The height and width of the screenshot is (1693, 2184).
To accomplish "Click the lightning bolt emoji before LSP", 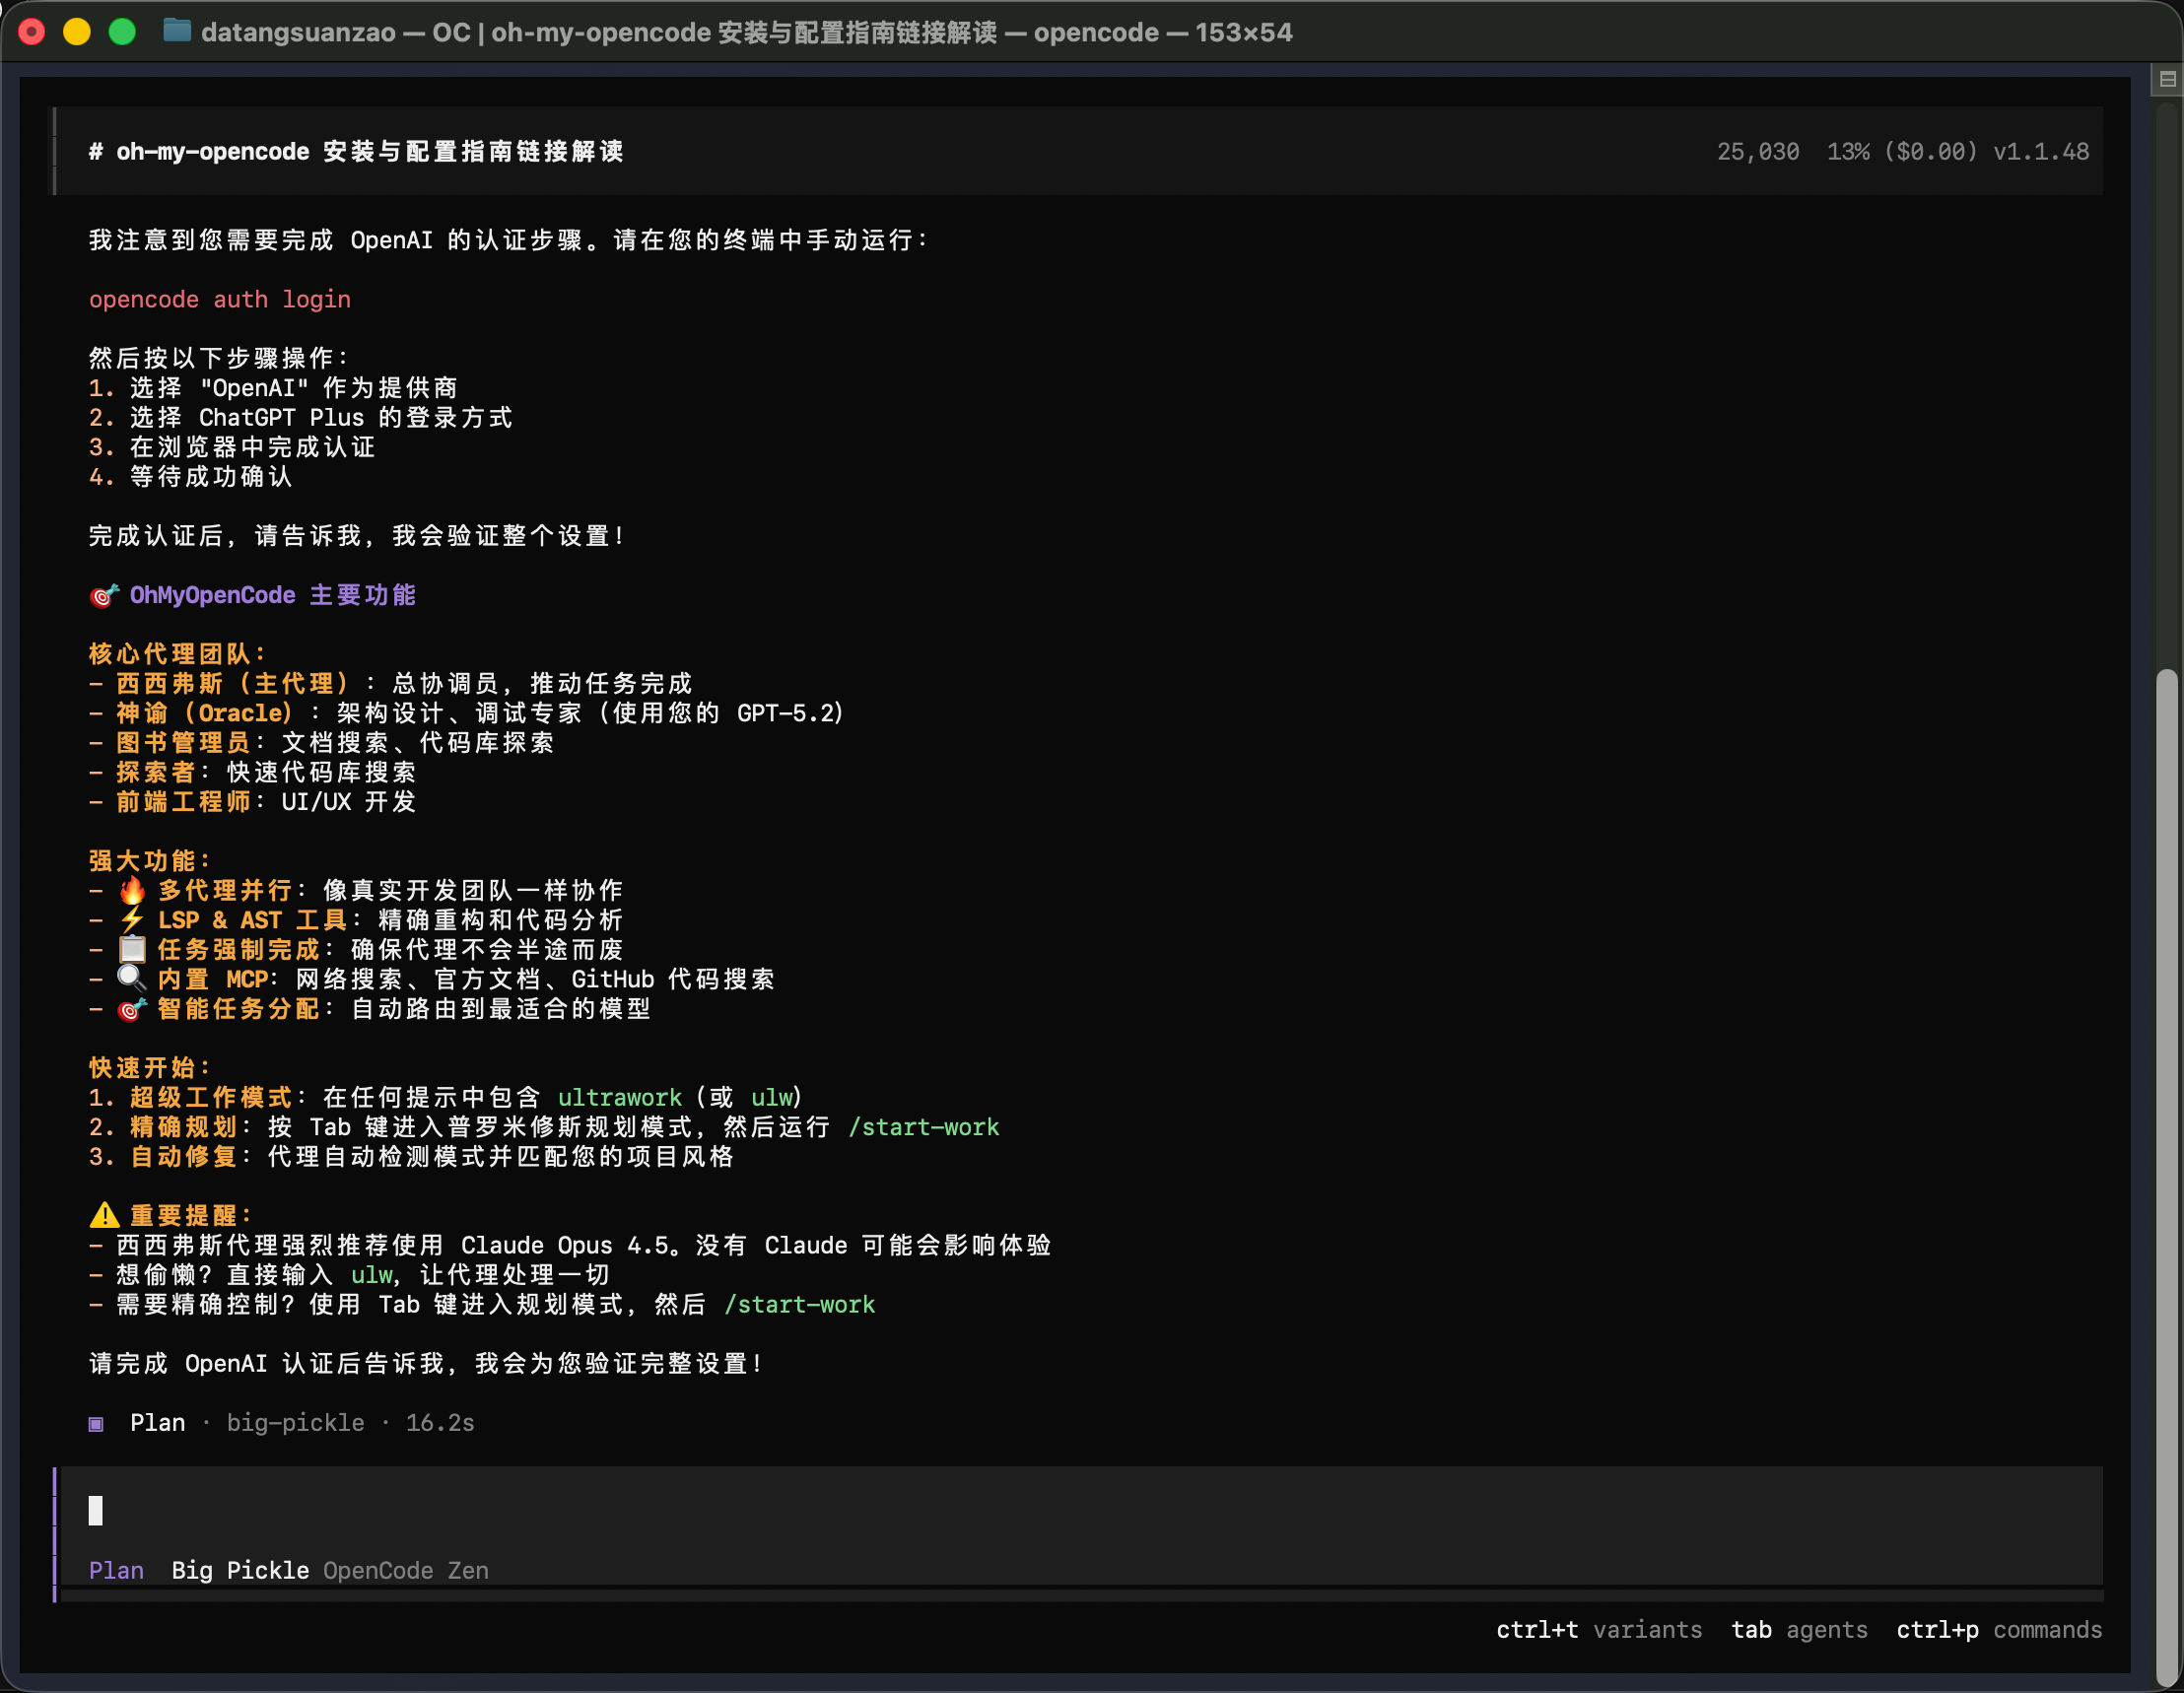I will click(132, 920).
